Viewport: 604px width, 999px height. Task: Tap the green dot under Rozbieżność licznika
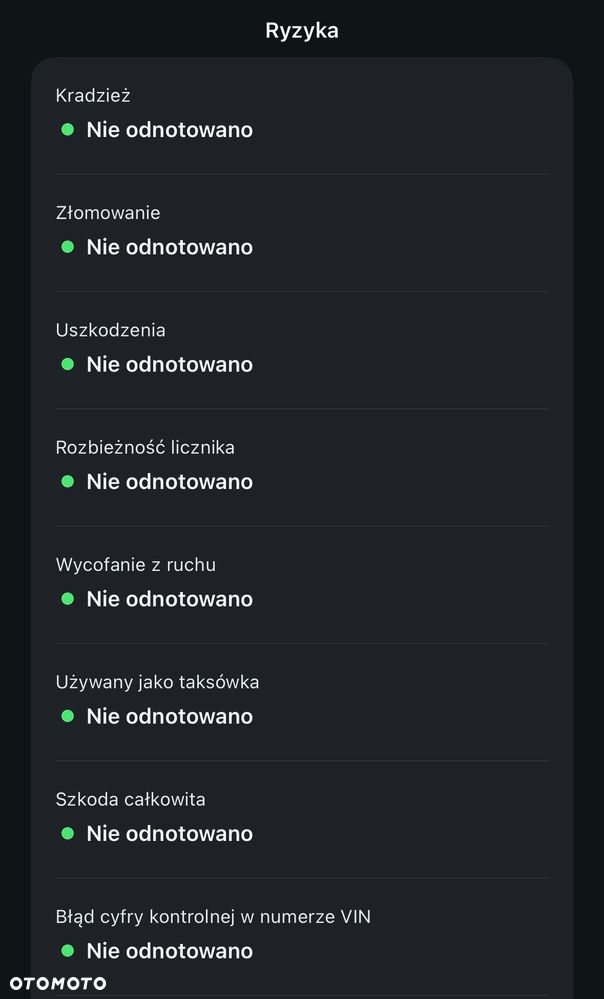[68, 481]
